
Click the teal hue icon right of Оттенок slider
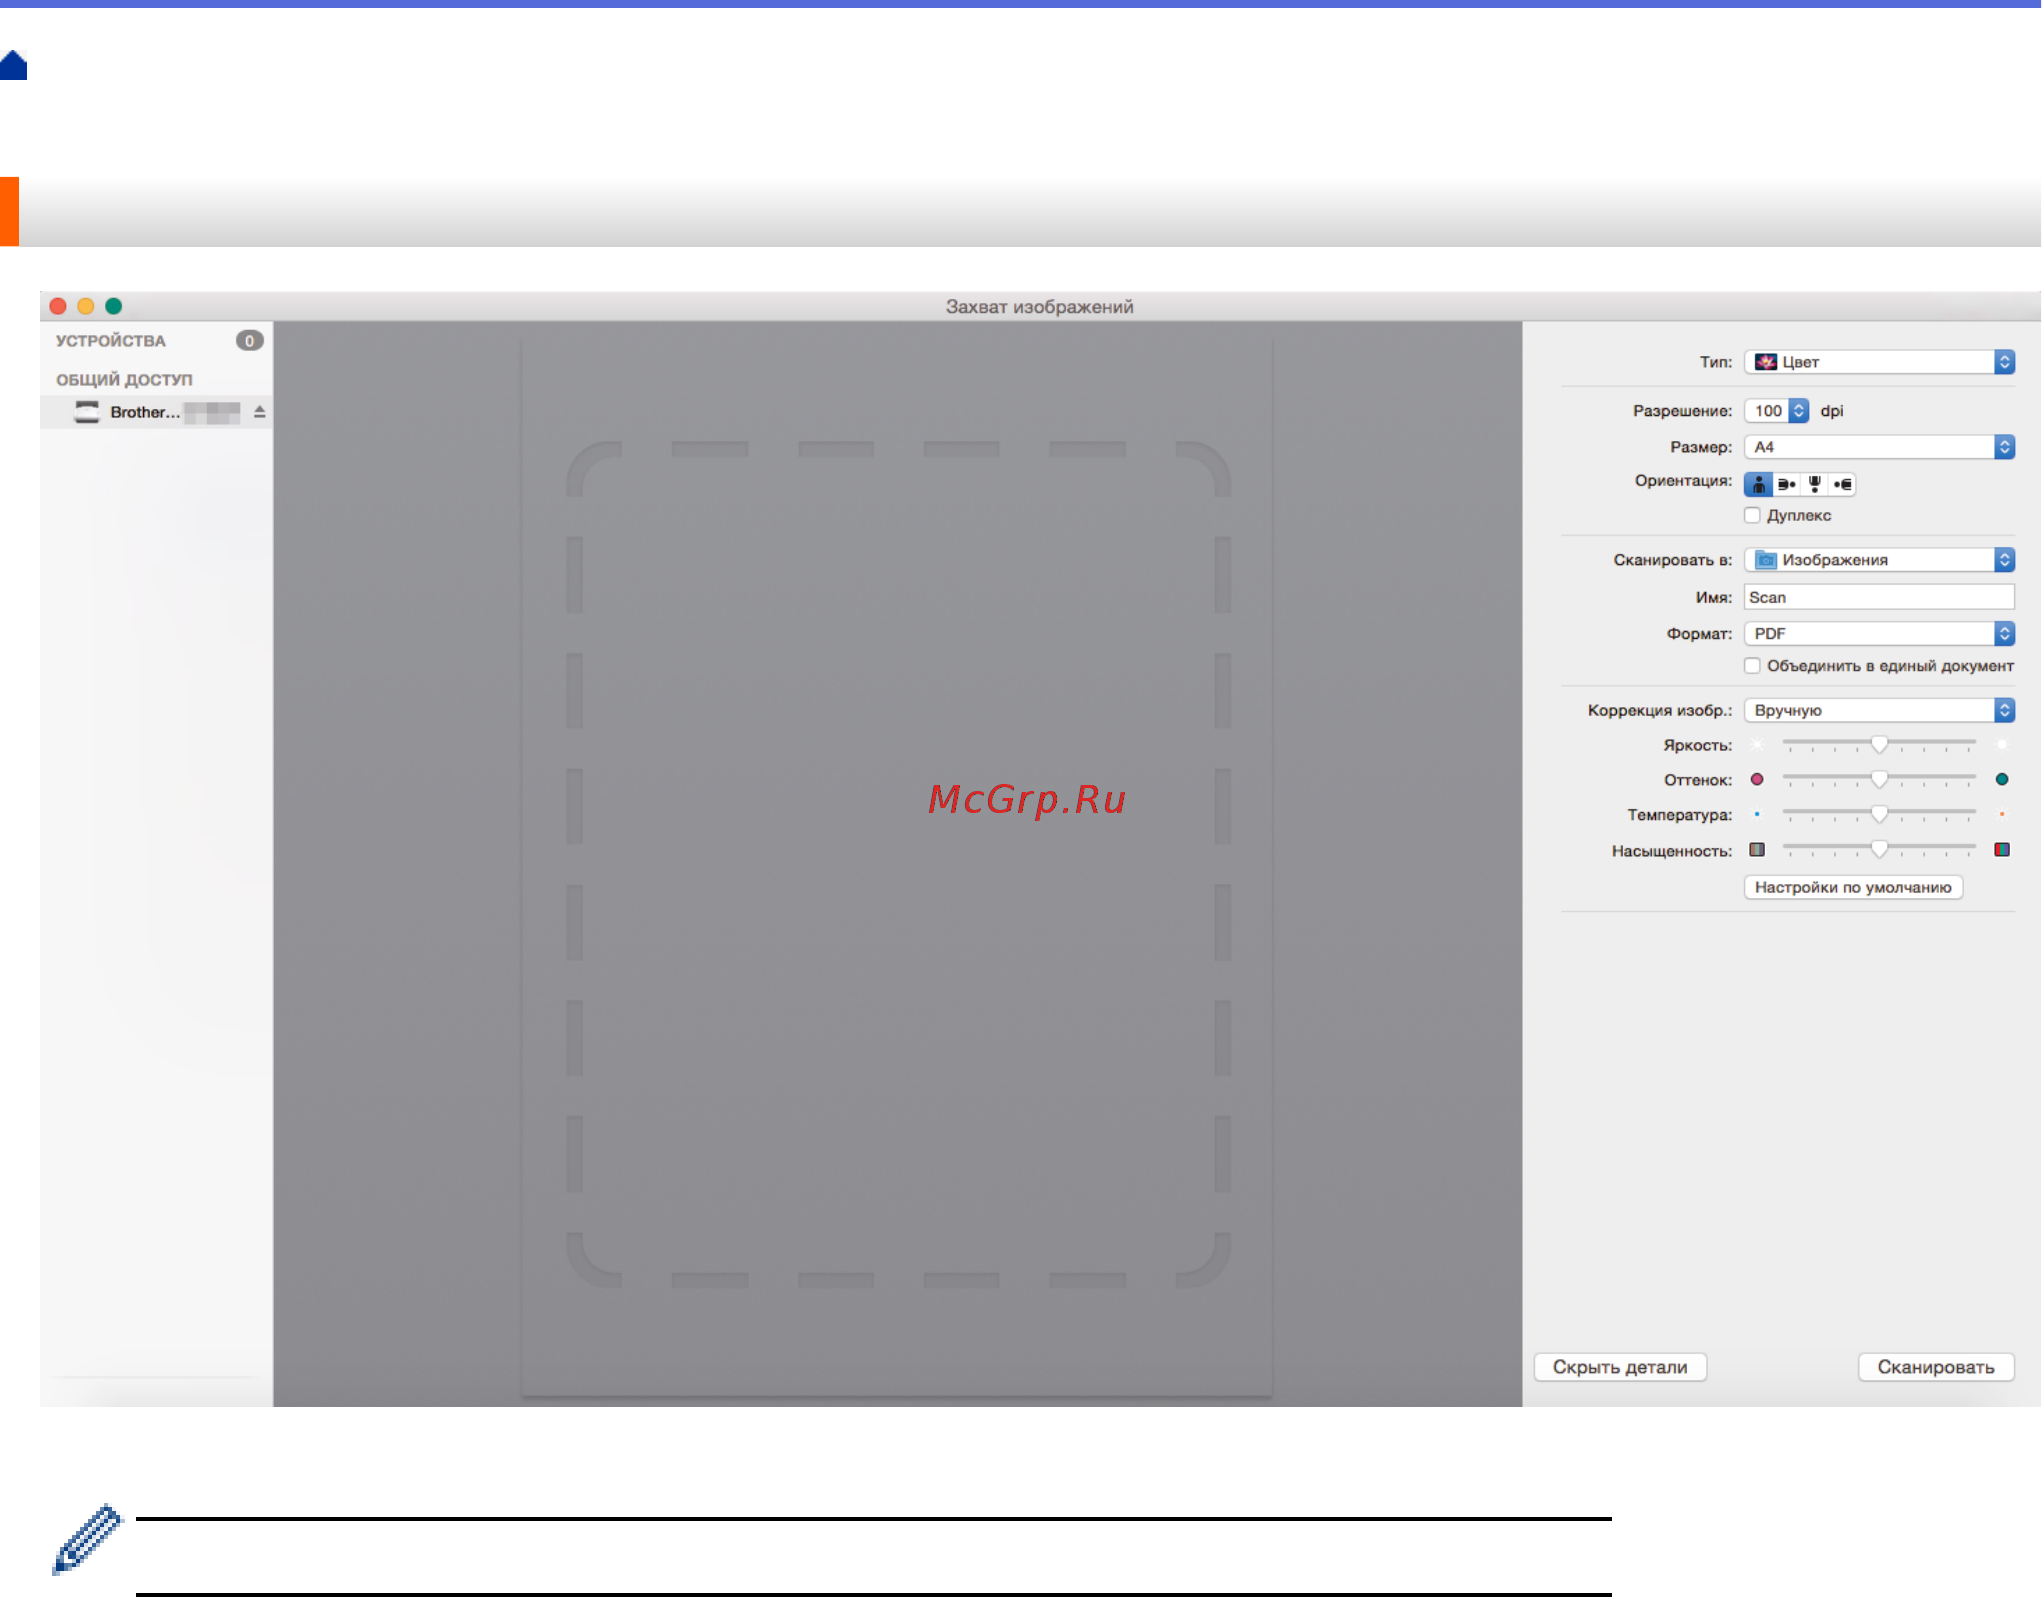[2002, 780]
